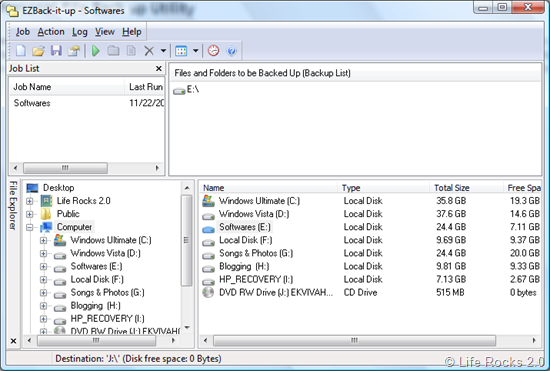This screenshot has height=371, width=550.
Task: Open the View menu
Action: click(x=105, y=32)
